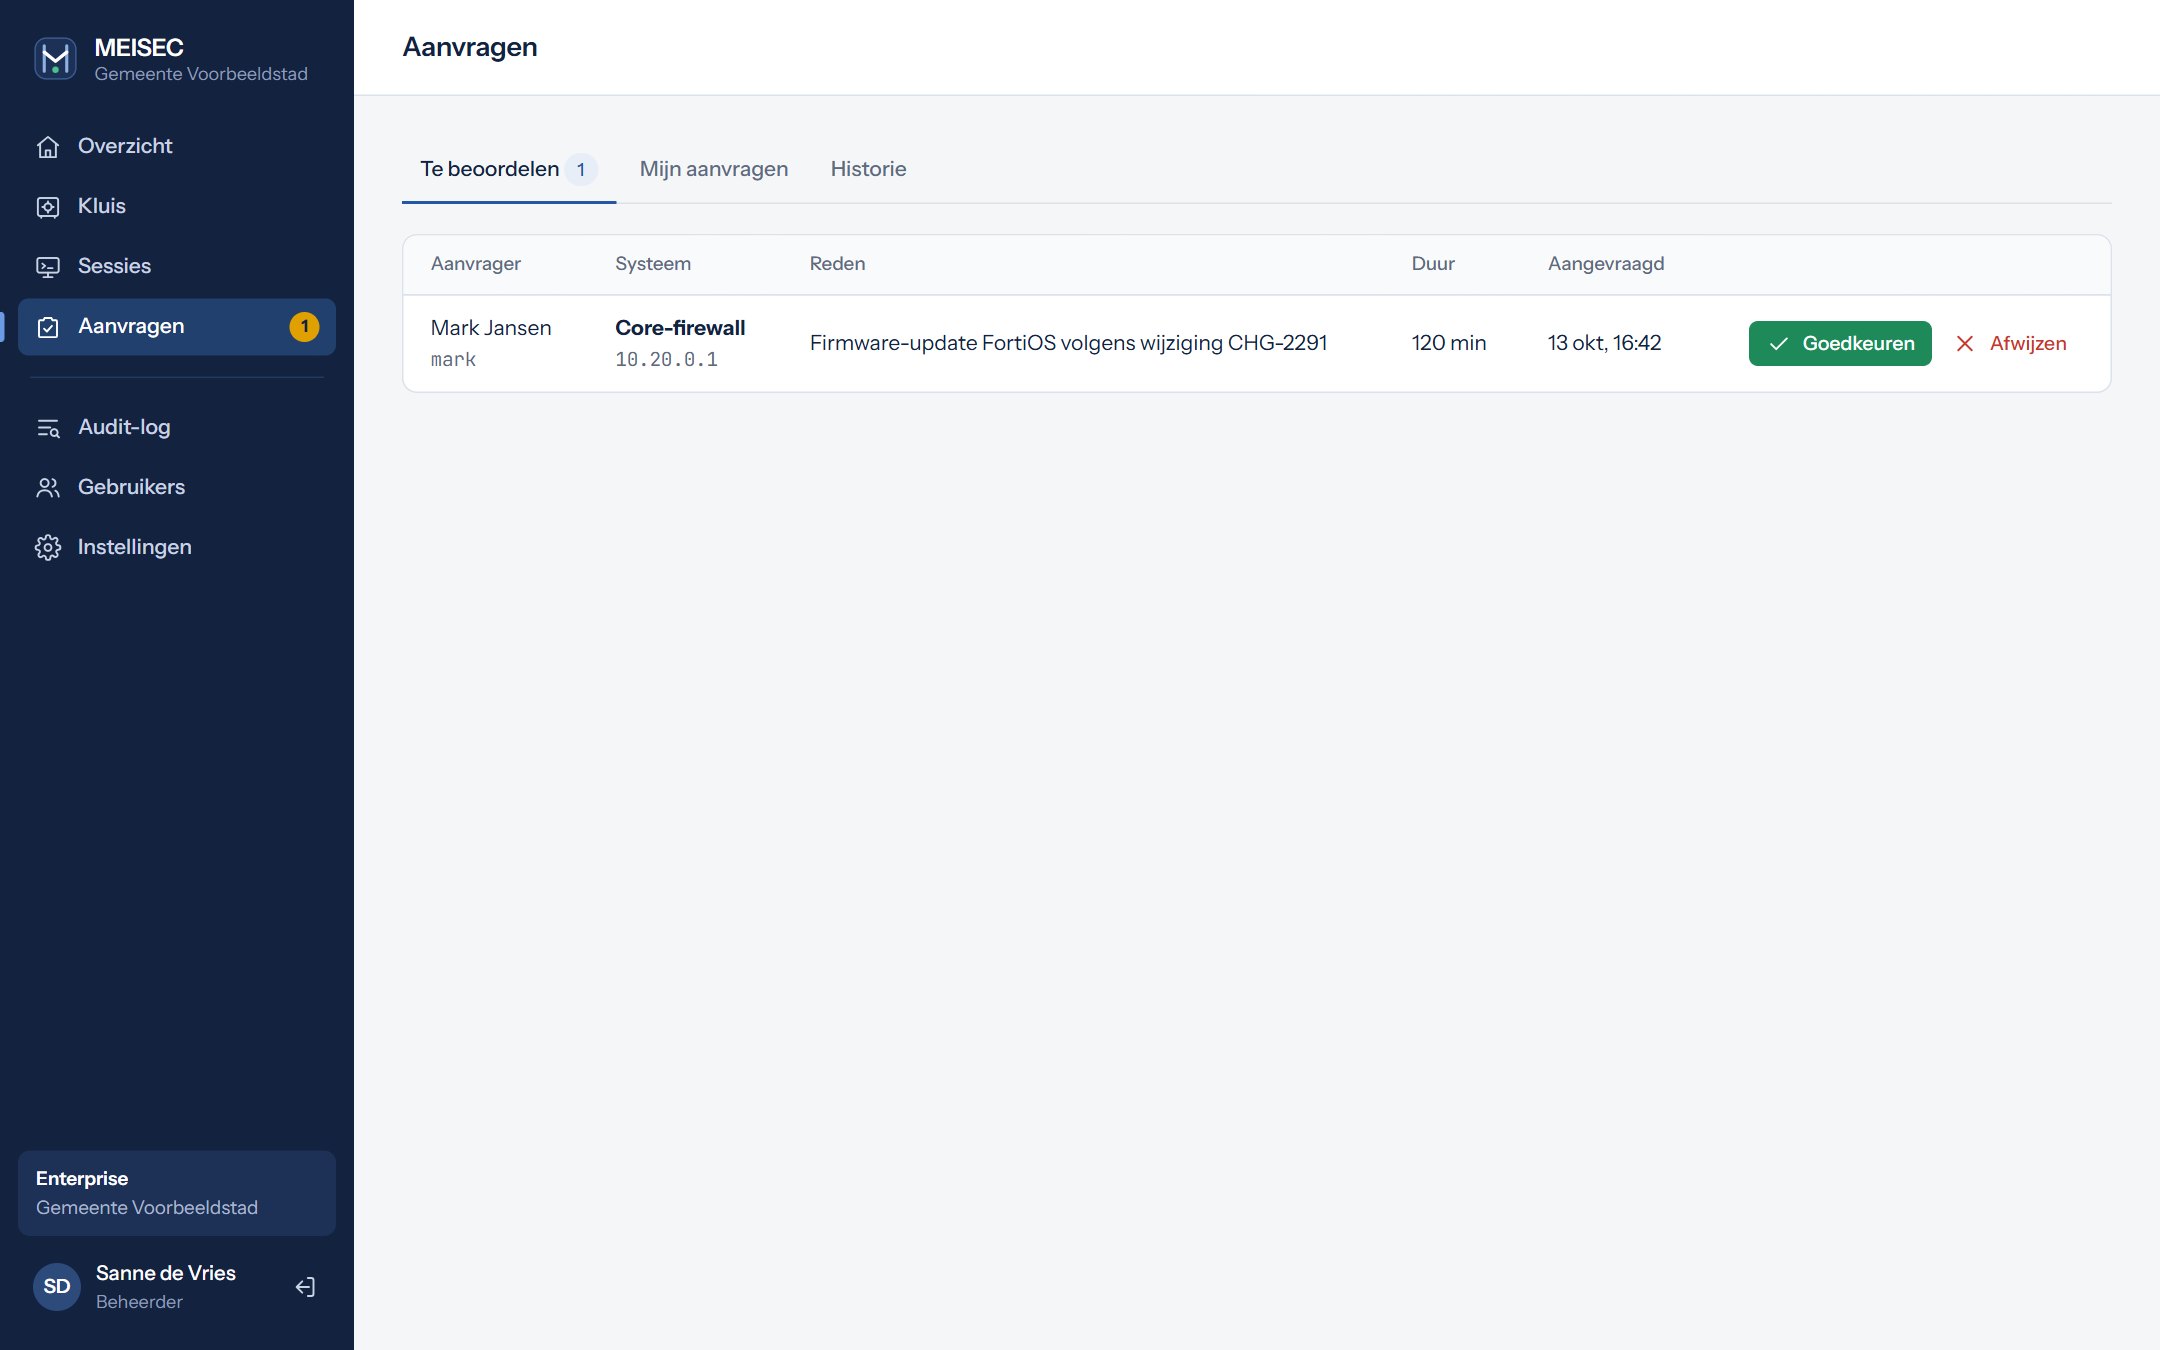Select requester name Mark Jansen
2160x1350 pixels.
click(x=491, y=328)
